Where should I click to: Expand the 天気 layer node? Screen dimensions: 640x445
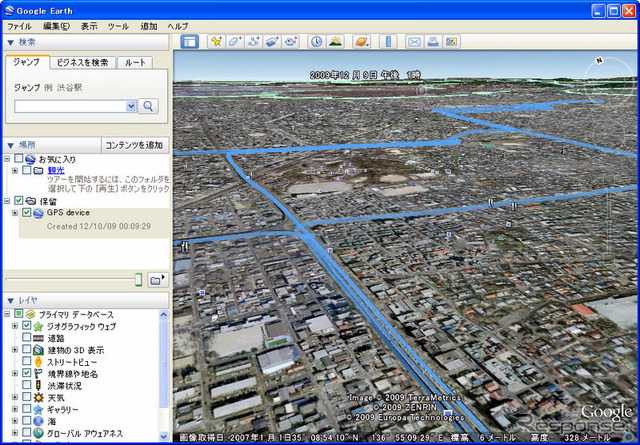click(15, 397)
